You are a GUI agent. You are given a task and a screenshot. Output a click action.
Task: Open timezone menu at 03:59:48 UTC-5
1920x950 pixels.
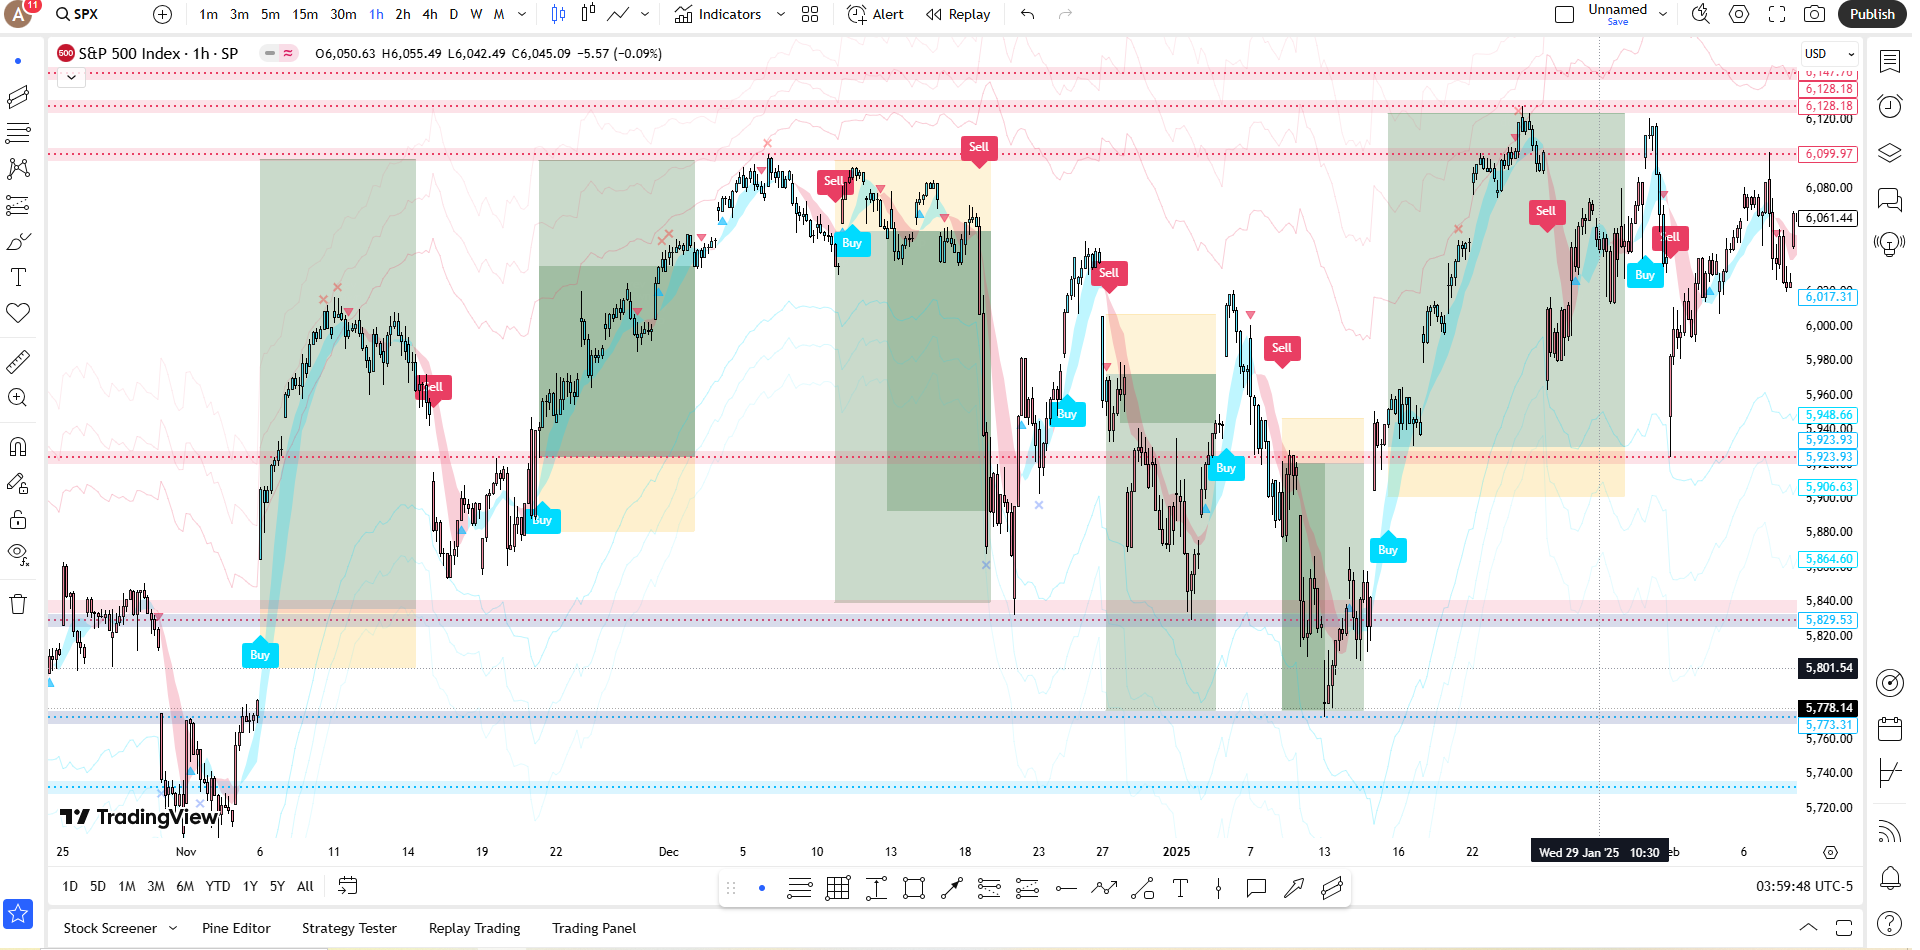[1804, 886]
